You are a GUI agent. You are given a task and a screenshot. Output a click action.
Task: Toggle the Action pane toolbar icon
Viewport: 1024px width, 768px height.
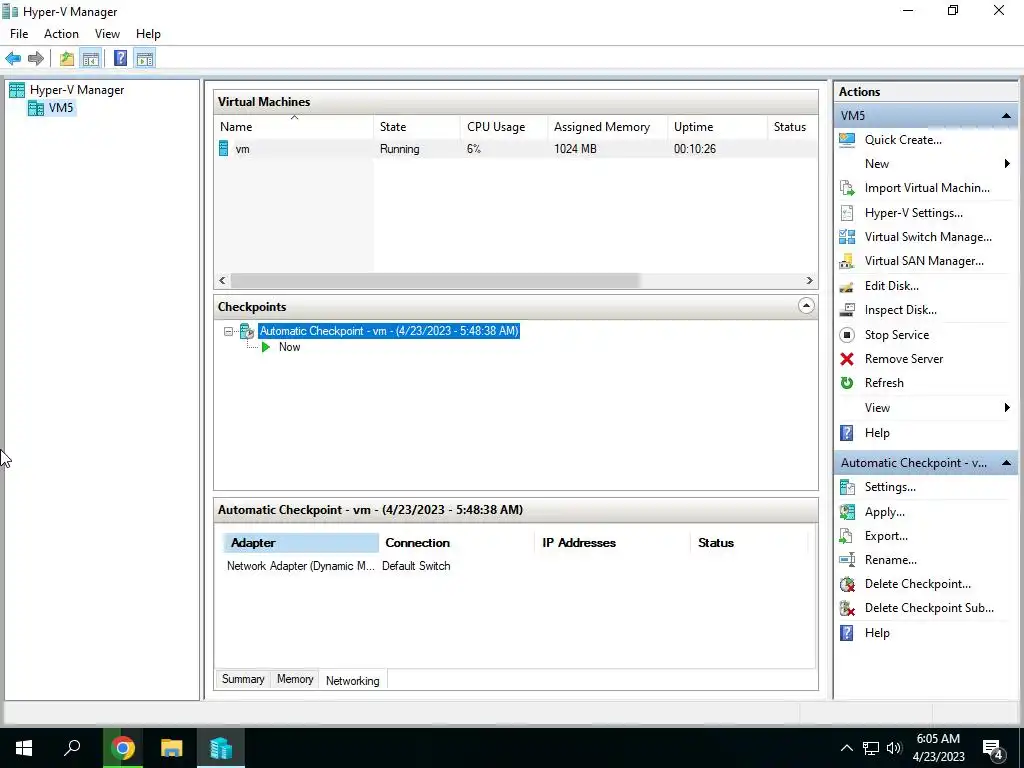[x=145, y=59]
